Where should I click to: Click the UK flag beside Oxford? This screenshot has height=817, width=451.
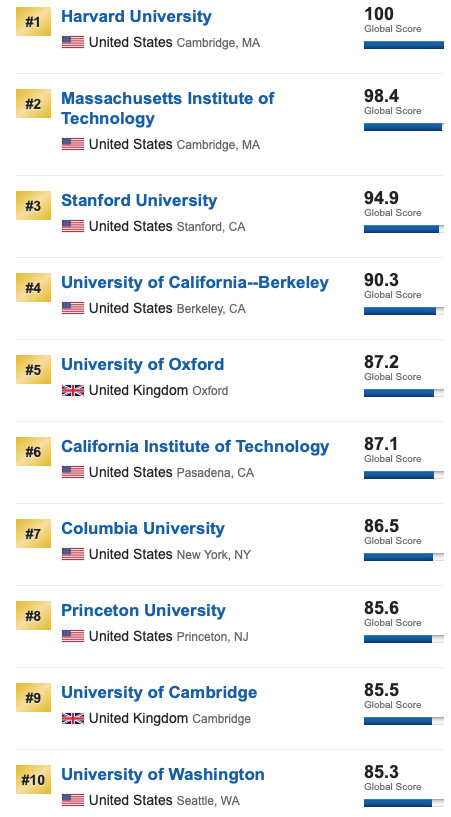coord(73,390)
